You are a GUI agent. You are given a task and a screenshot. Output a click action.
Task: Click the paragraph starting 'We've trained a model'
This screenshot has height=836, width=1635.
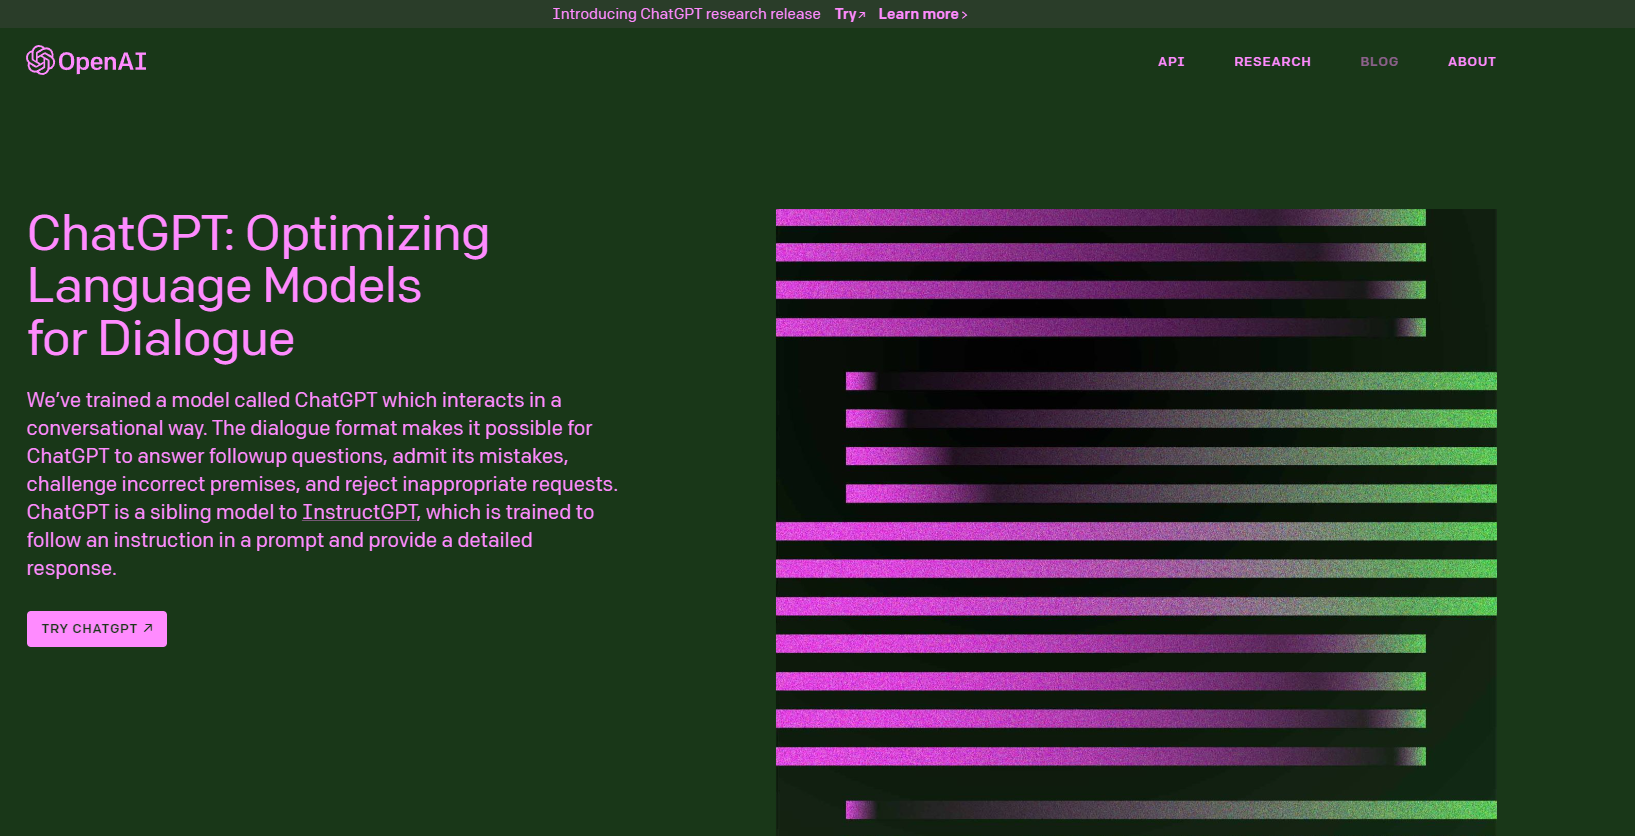tap(322, 484)
